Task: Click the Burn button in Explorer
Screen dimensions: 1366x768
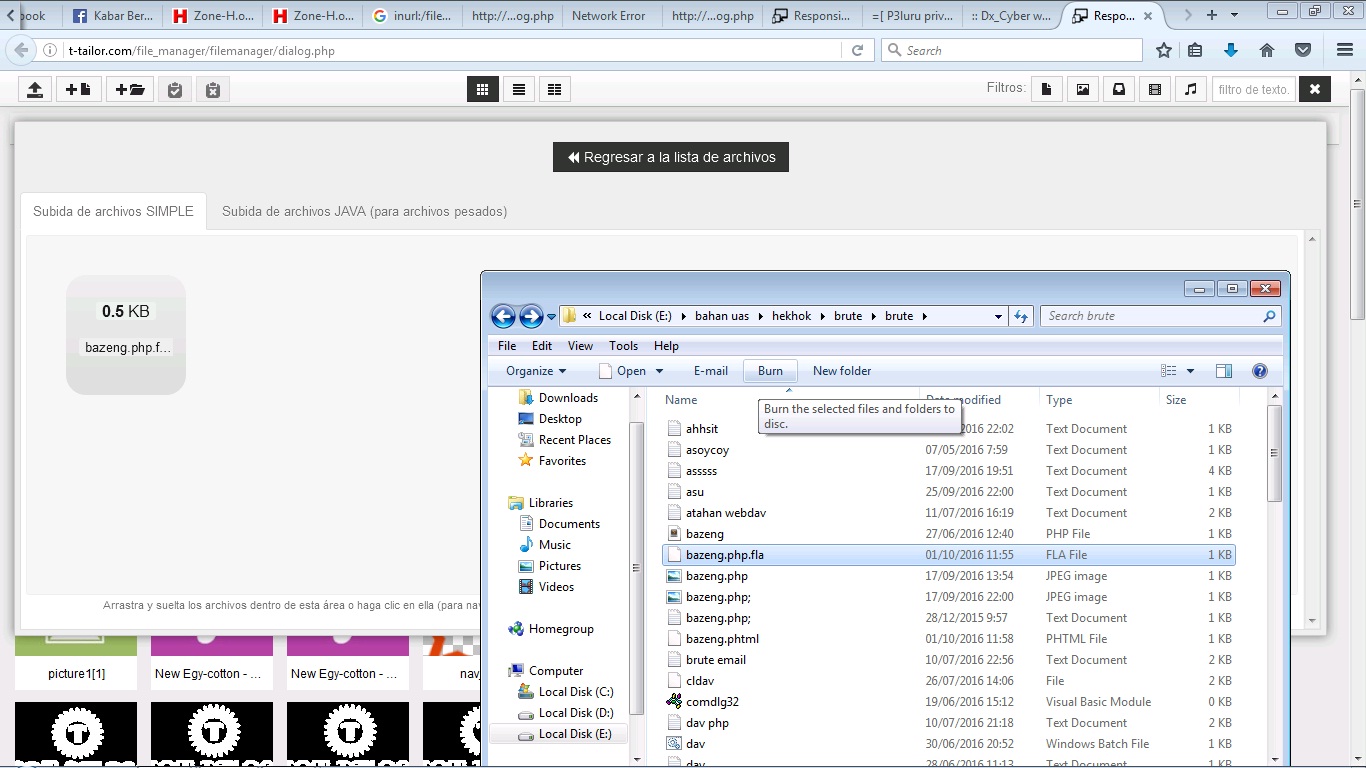Action: 770,371
